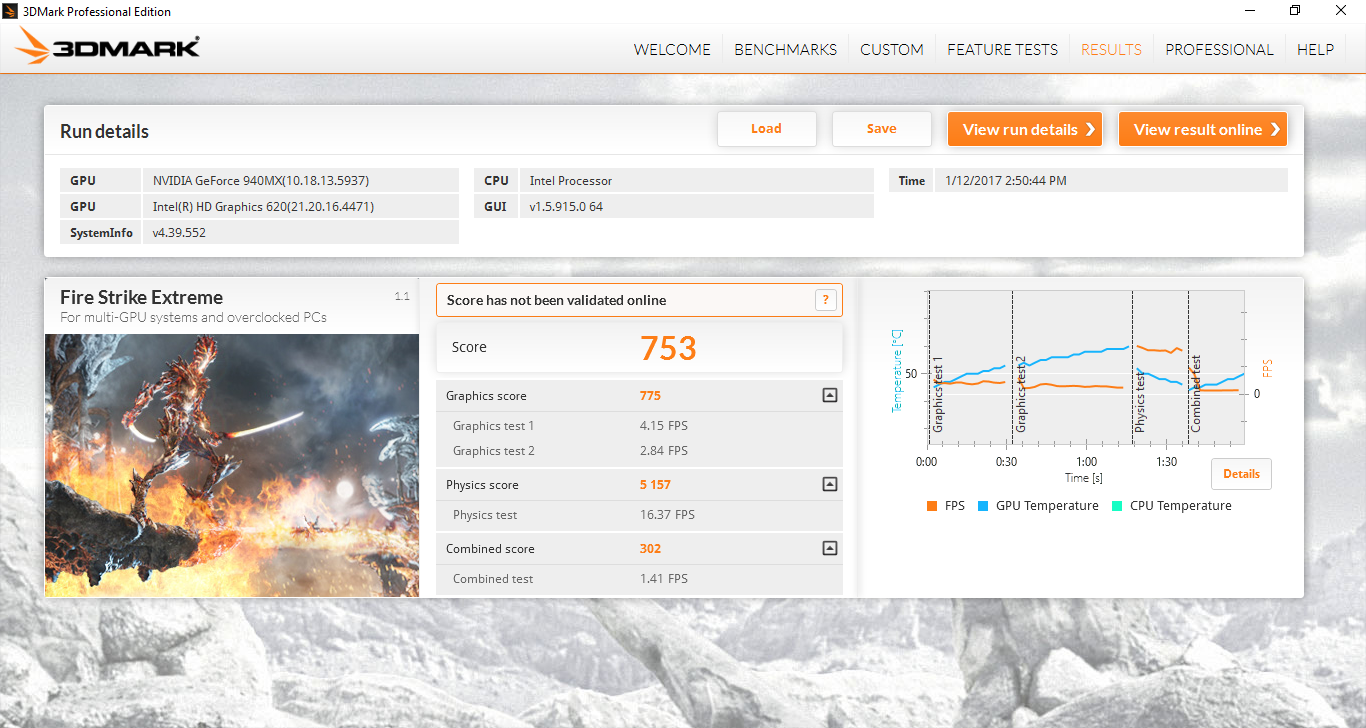Click the Combined test 1.41 FPS result

(x=664, y=579)
